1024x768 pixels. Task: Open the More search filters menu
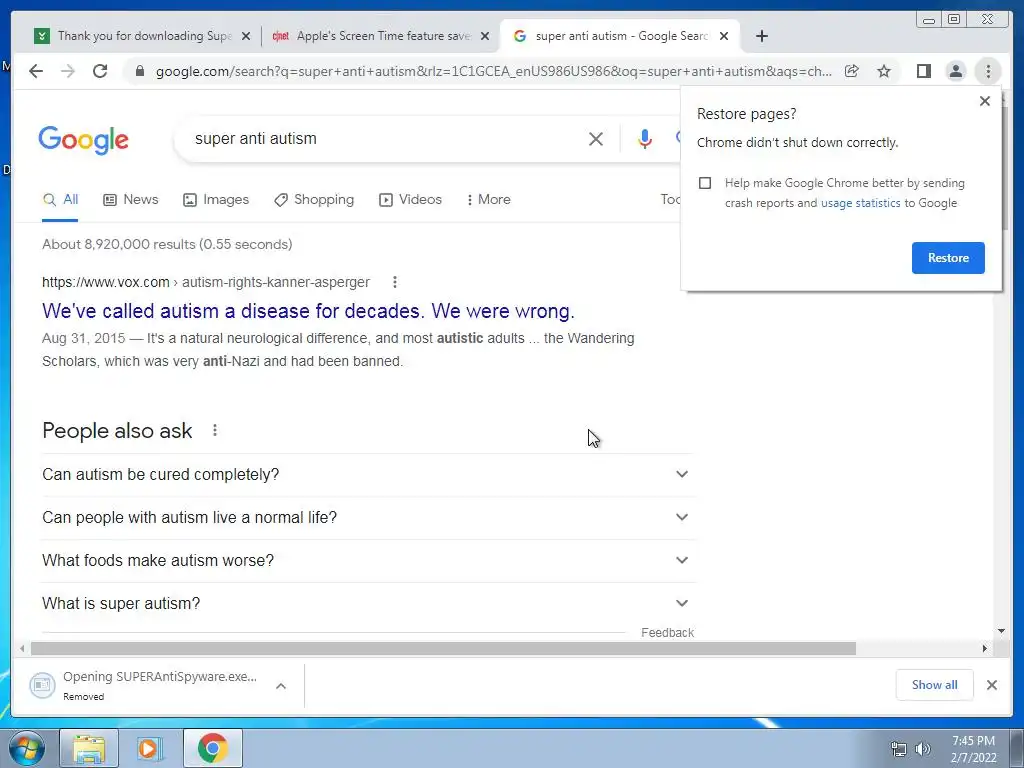coord(488,200)
